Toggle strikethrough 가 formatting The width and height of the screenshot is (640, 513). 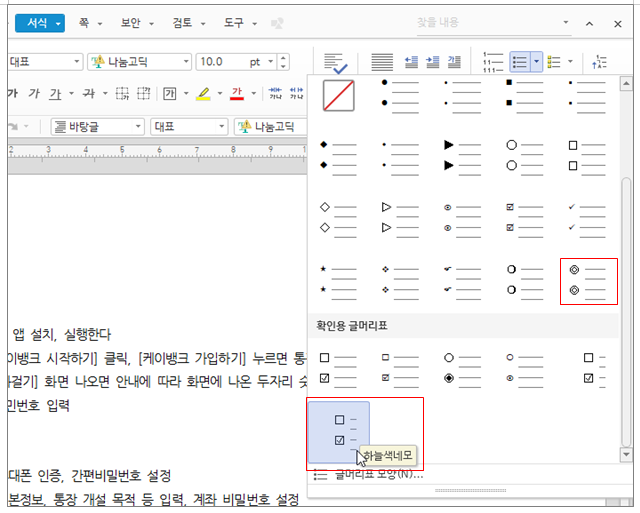click(89, 93)
